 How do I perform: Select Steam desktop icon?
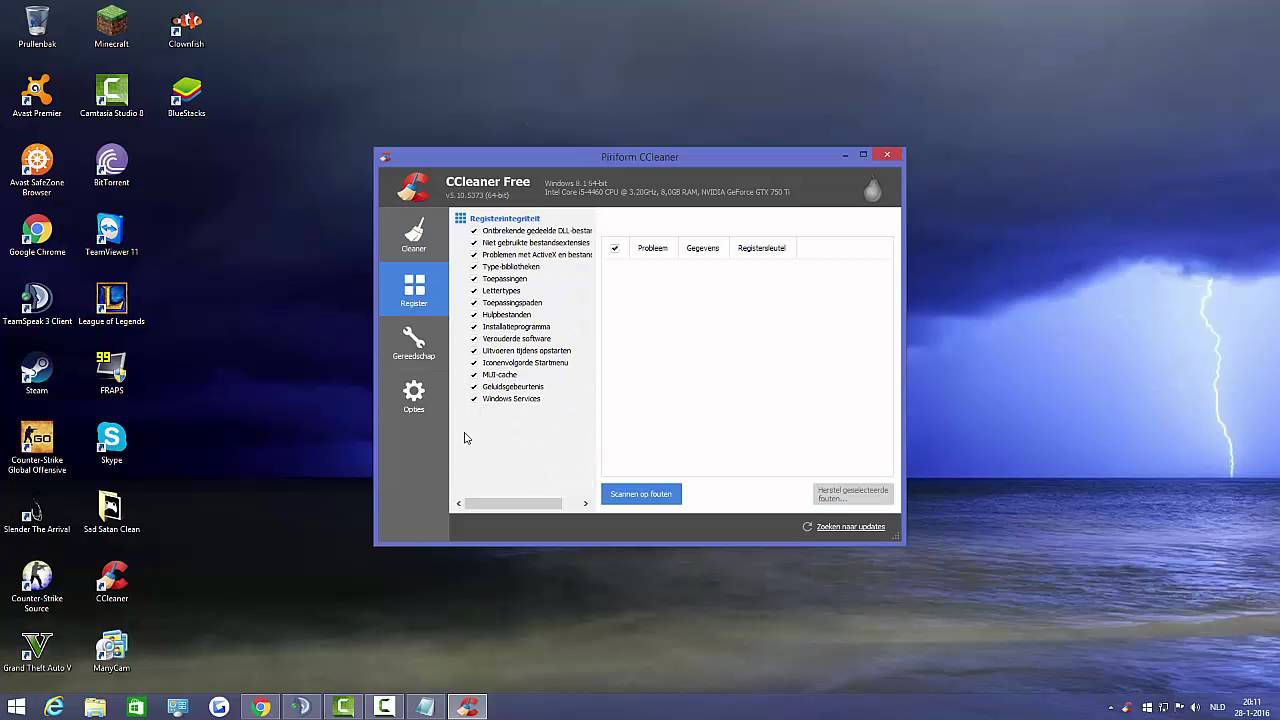[37, 372]
